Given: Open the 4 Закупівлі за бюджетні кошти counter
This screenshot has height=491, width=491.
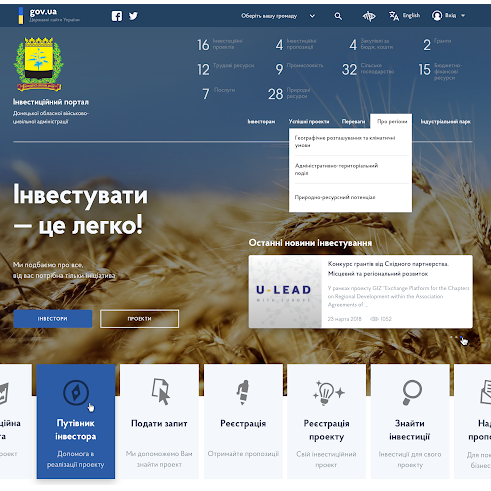Looking at the screenshot, I should click(x=371, y=45).
